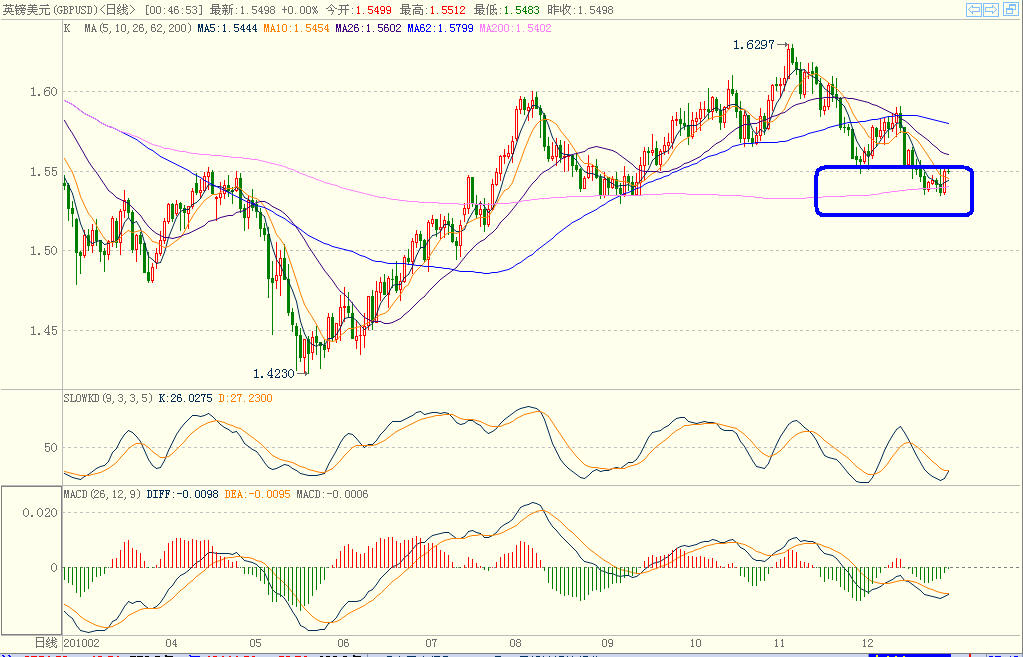The width and height of the screenshot is (1023, 657).
Task: Click the restore window icon beside the arrows
Action: tap(1009, 10)
